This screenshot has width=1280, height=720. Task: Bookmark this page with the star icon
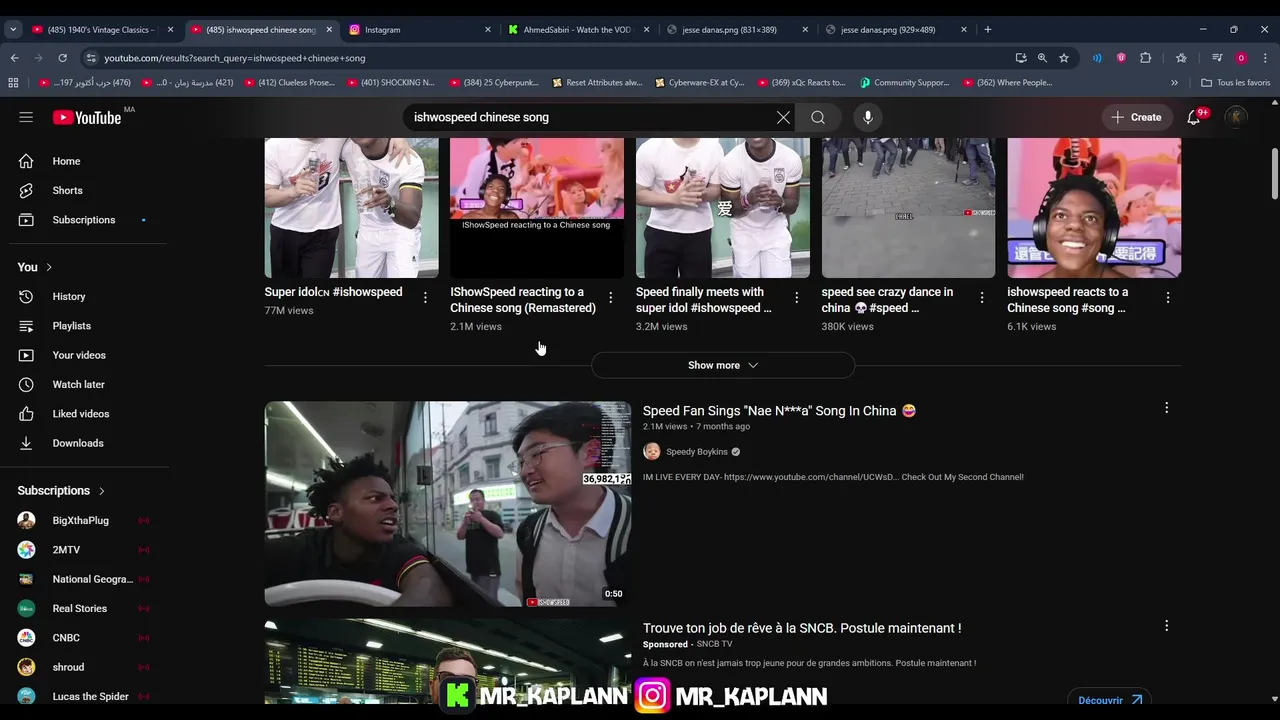pyautogui.click(x=1064, y=58)
